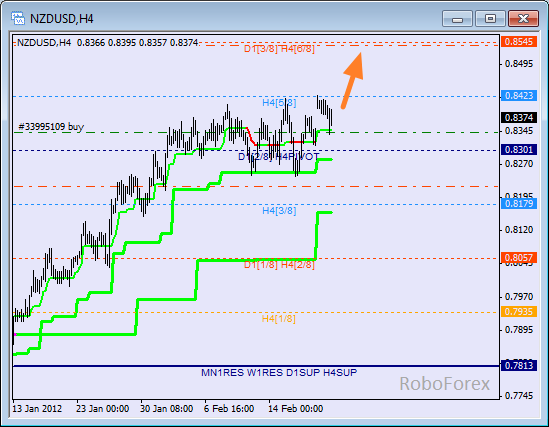549x427 pixels.
Task: Click the NZDUSD,H4 chart window icon
Action: click(18, 18)
